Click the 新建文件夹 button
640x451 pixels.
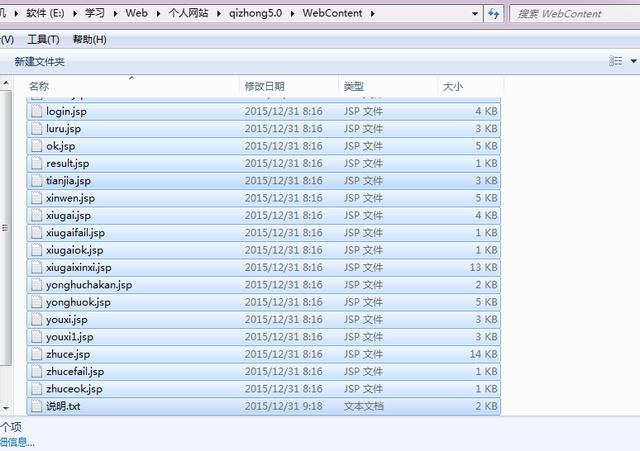[x=39, y=62]
